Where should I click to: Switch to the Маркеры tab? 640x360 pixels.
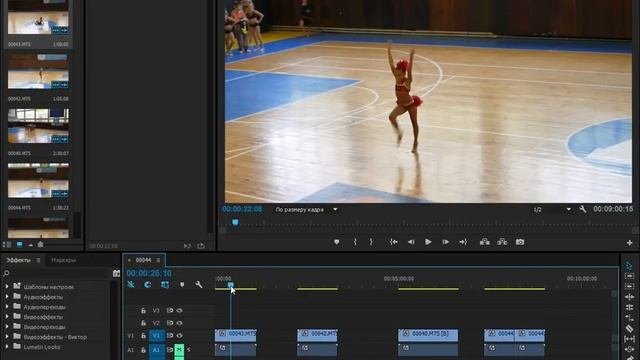64,260
